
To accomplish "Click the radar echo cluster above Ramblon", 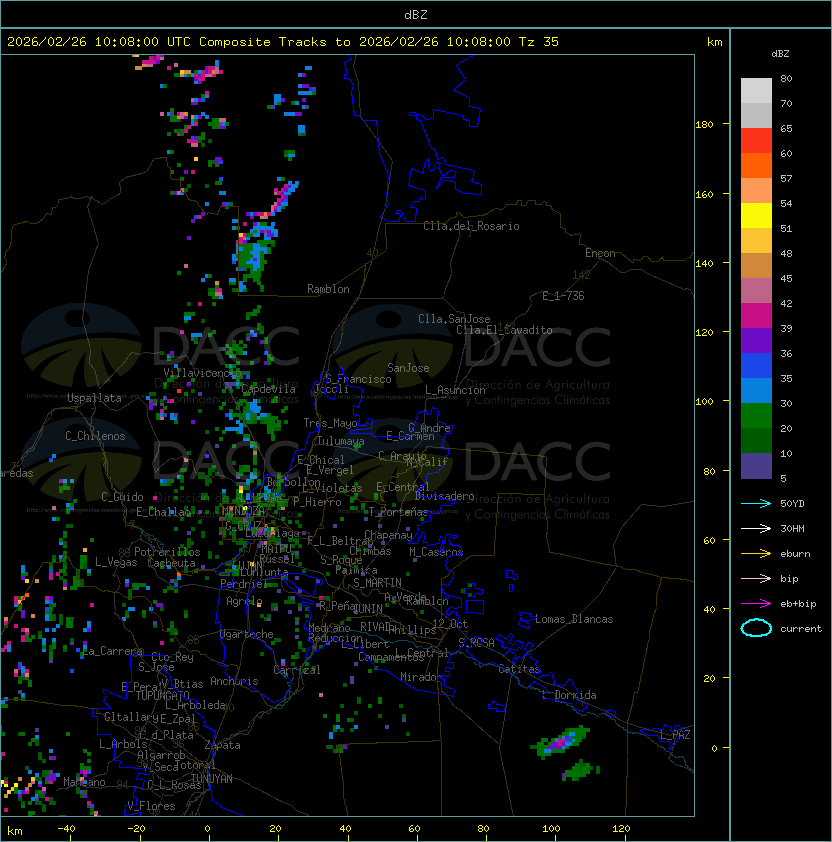I will click(x=256, y=257).
